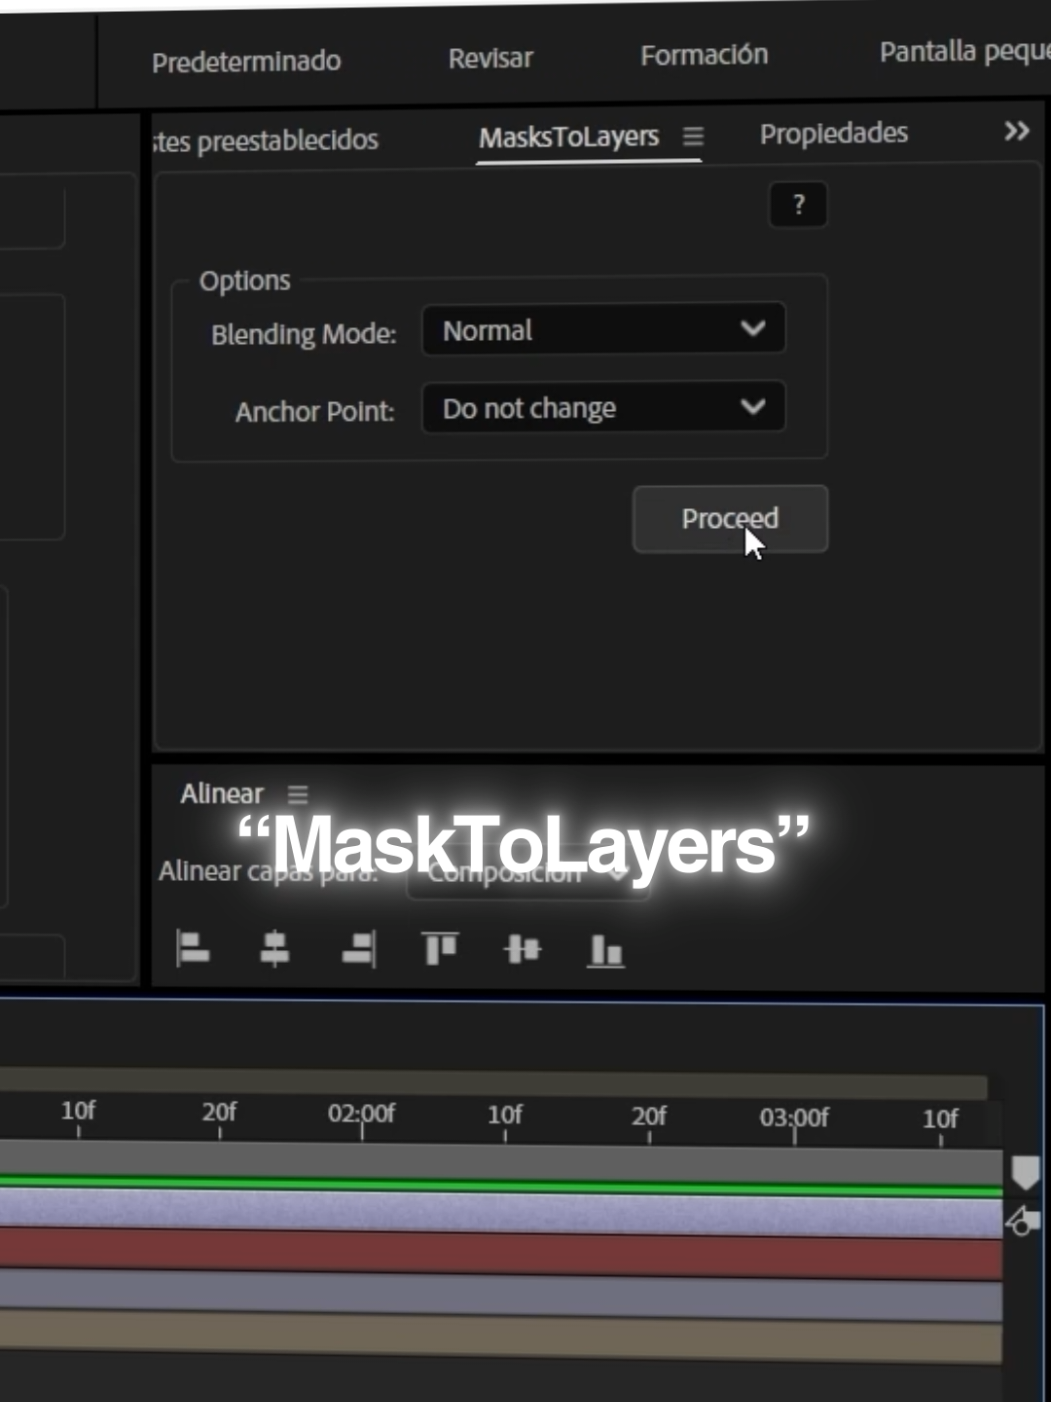This screenshot has width=1051, height=1402.
Task: Select the Alinear panel title
Action: click(221, 794)
